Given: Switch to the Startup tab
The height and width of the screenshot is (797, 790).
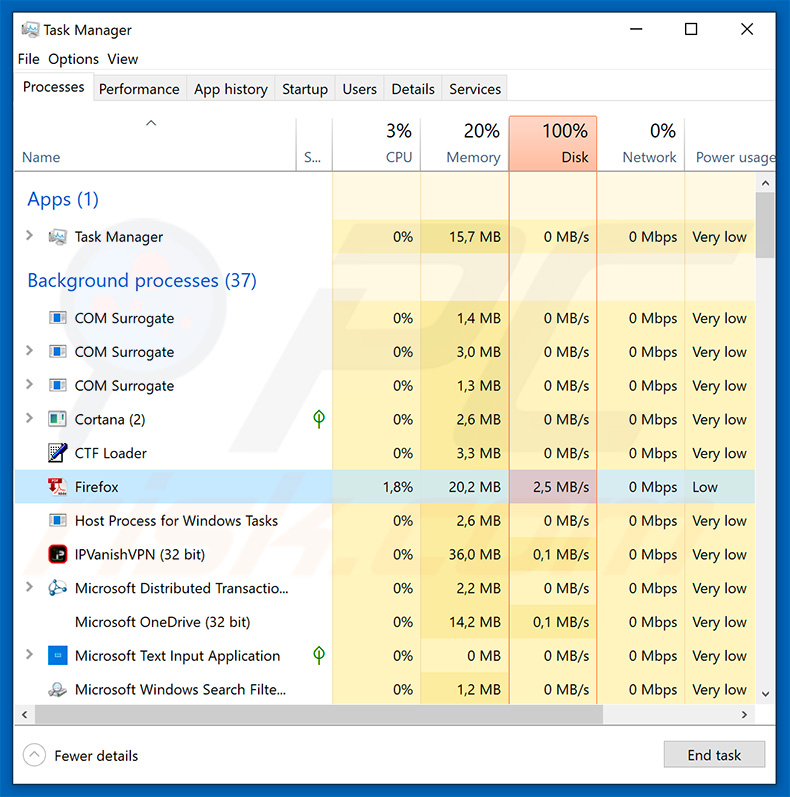Looking at the screenshot, I should [x=305, y=89].
